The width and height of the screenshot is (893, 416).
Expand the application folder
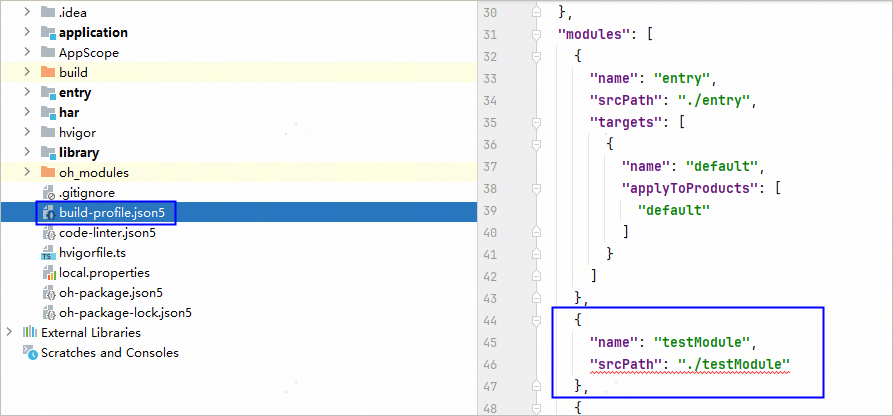[x=26, y=33]
